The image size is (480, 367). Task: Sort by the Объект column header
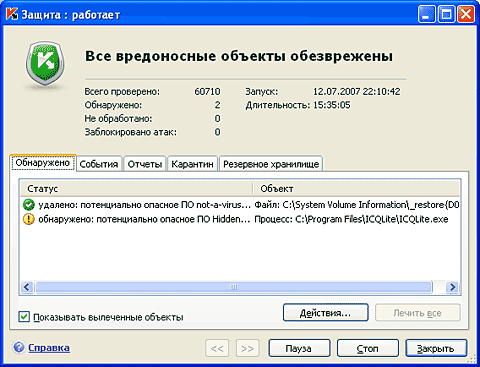[x=356, y=189]
